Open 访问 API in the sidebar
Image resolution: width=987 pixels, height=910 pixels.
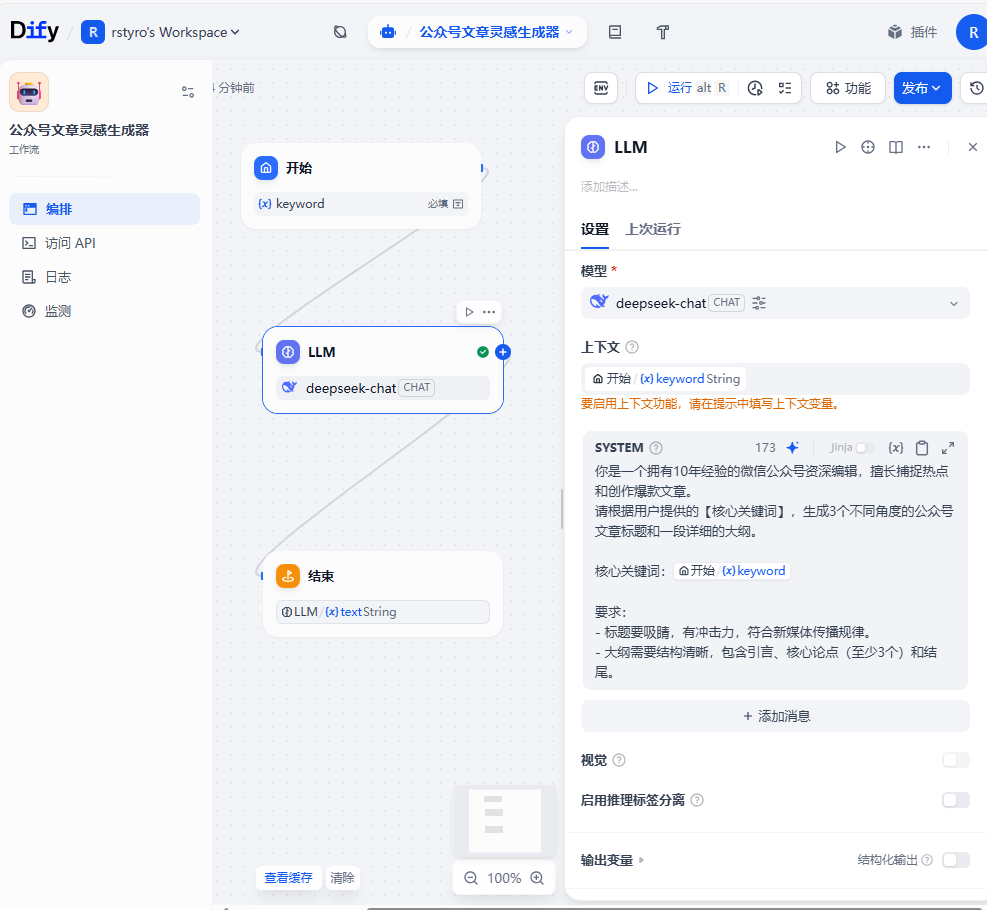(70, 243)
